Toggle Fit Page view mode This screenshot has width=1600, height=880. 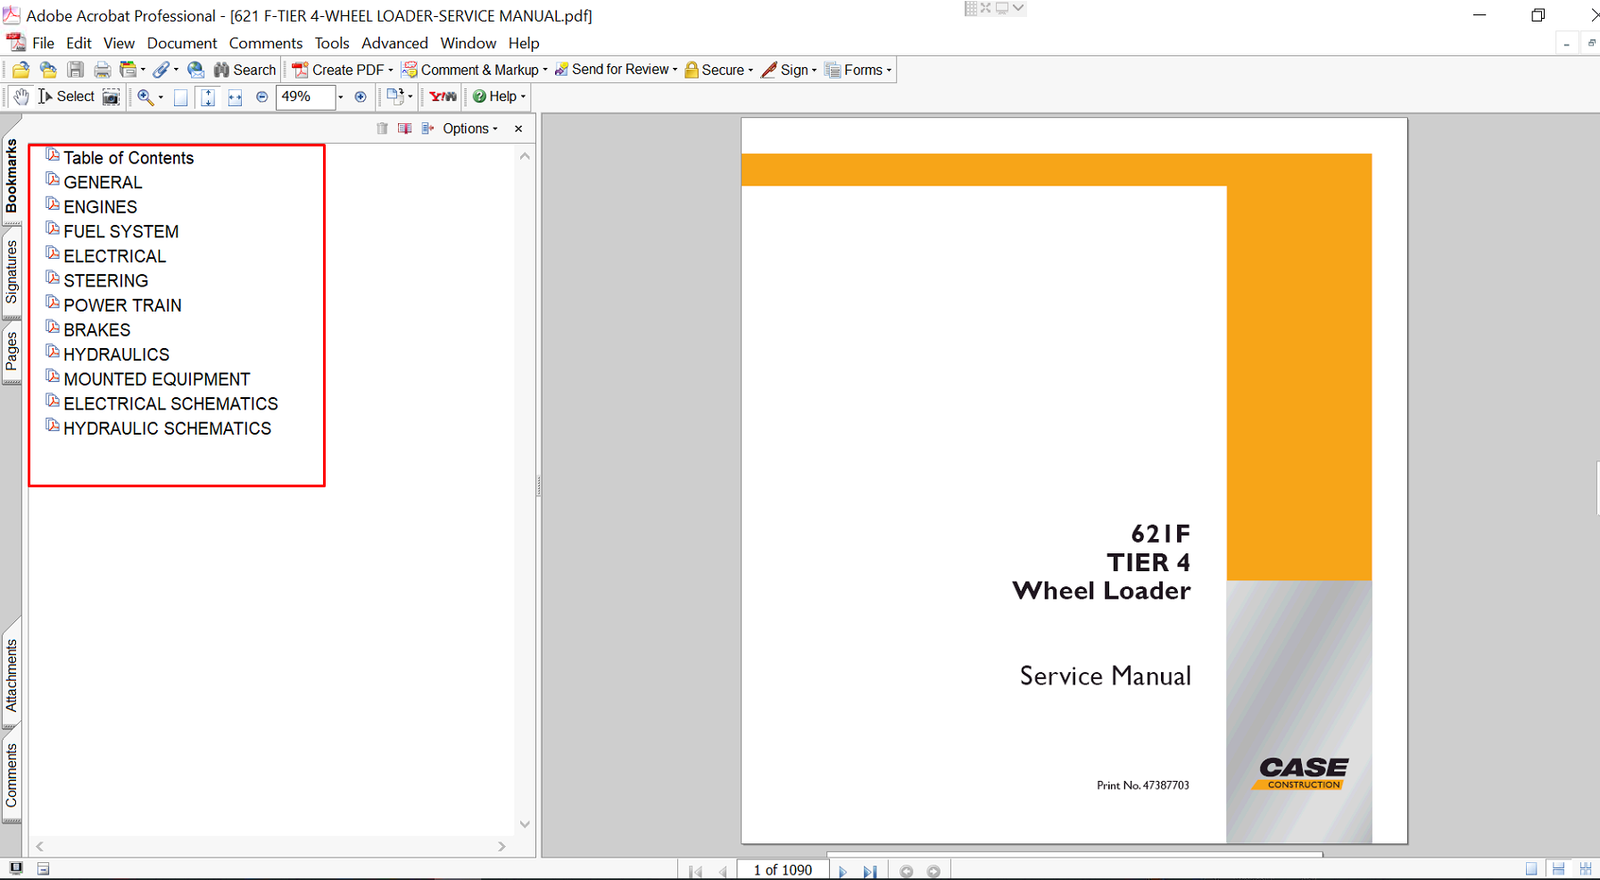point(208,97)
